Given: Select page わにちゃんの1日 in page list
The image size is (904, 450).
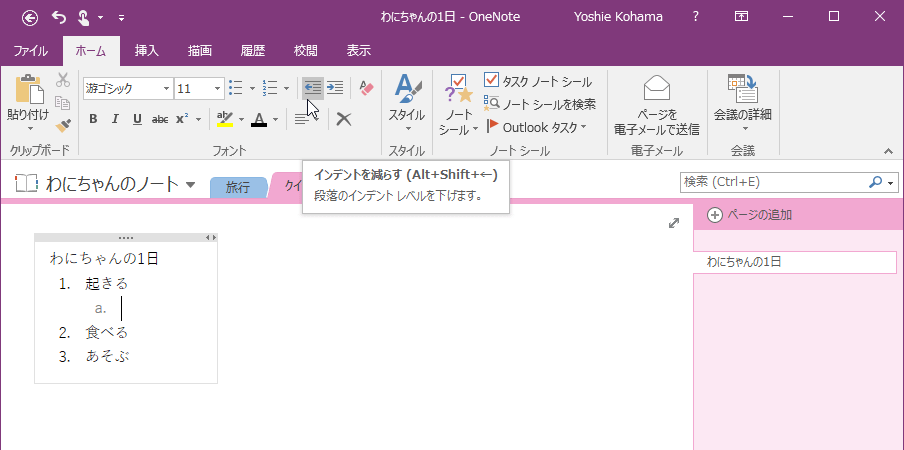Looking at the screenshot, I should point(795,262).
